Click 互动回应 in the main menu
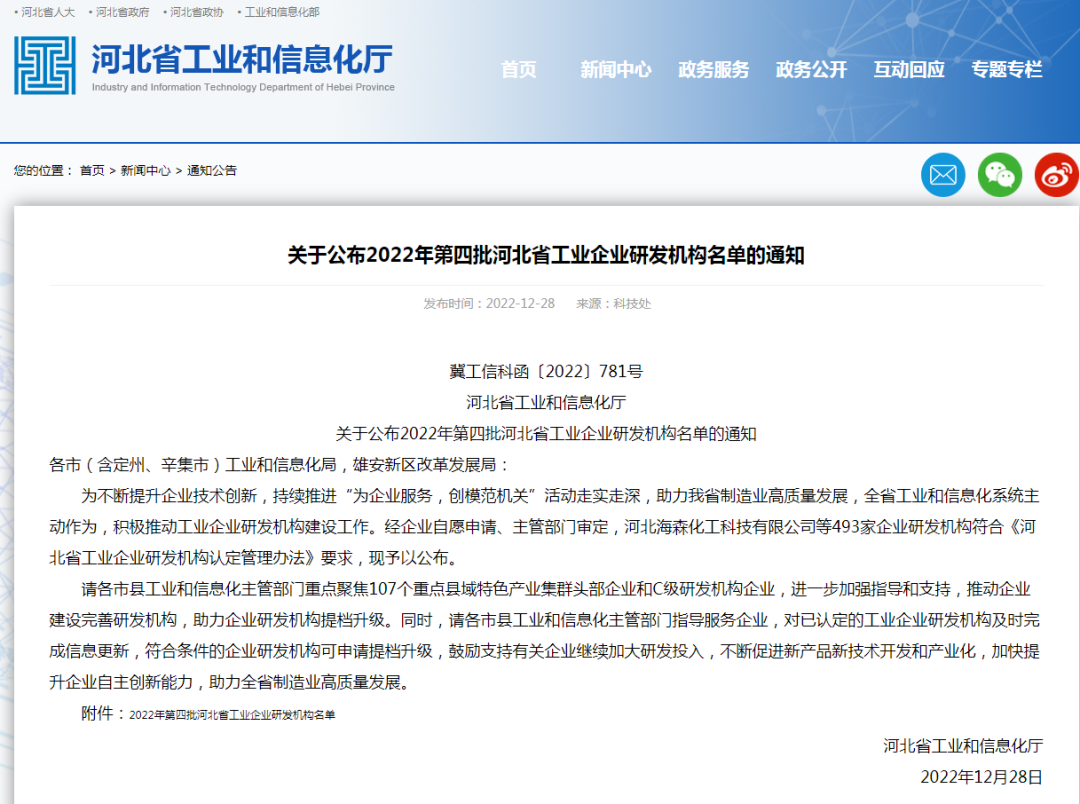The height and width of the screenshot is (804, 1080). point(908,69)
